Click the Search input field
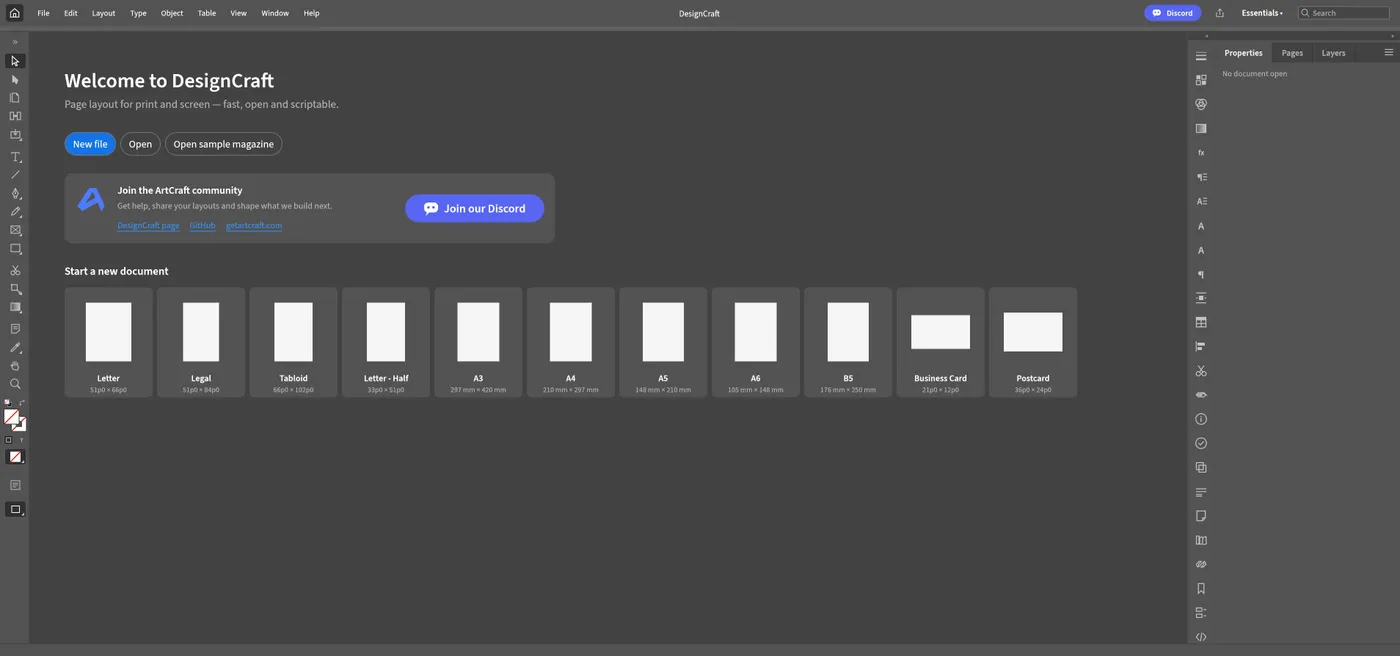 [1344, 13]
